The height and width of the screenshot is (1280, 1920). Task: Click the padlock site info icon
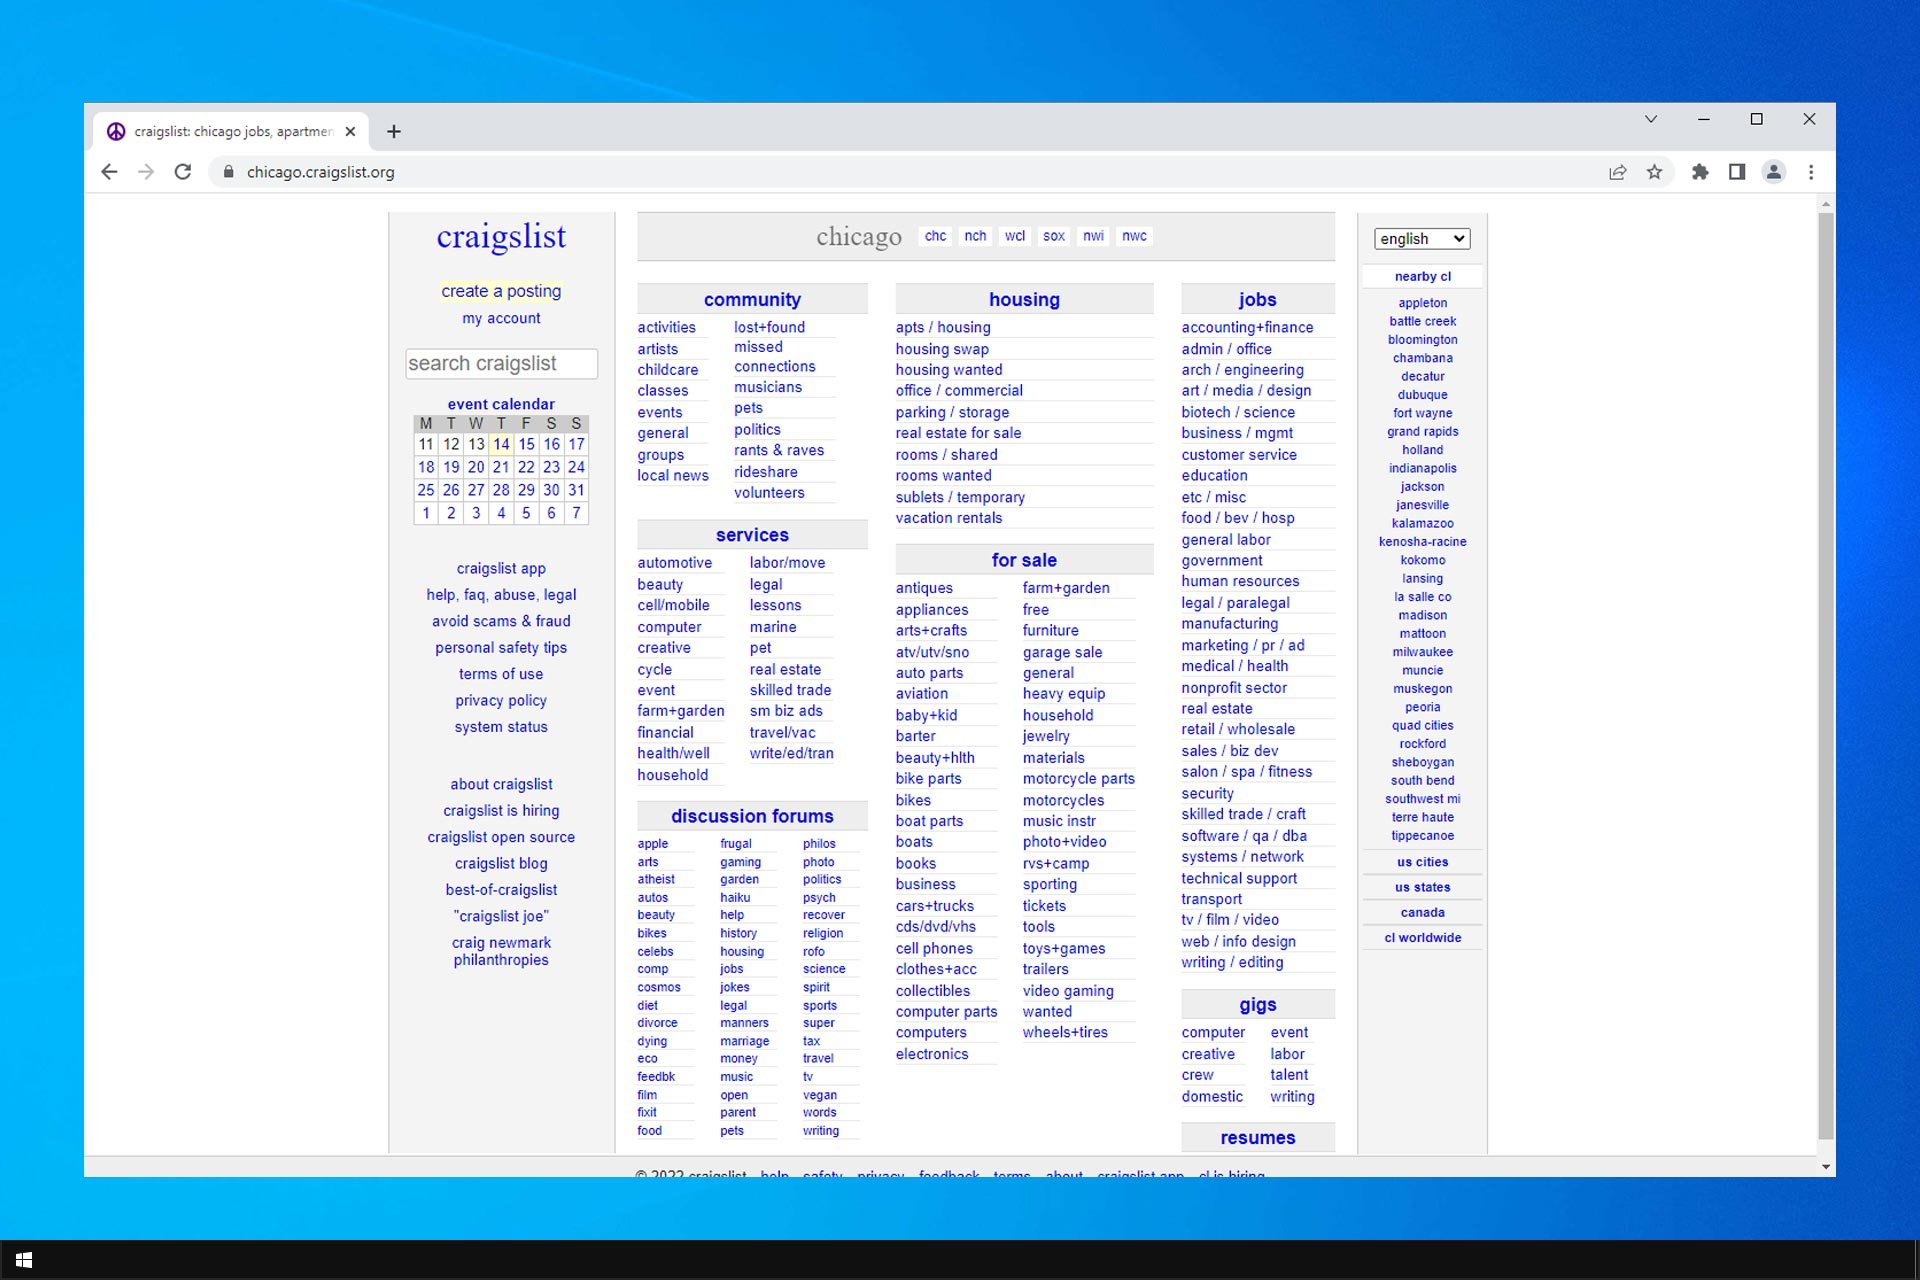[x=228, y=172]
